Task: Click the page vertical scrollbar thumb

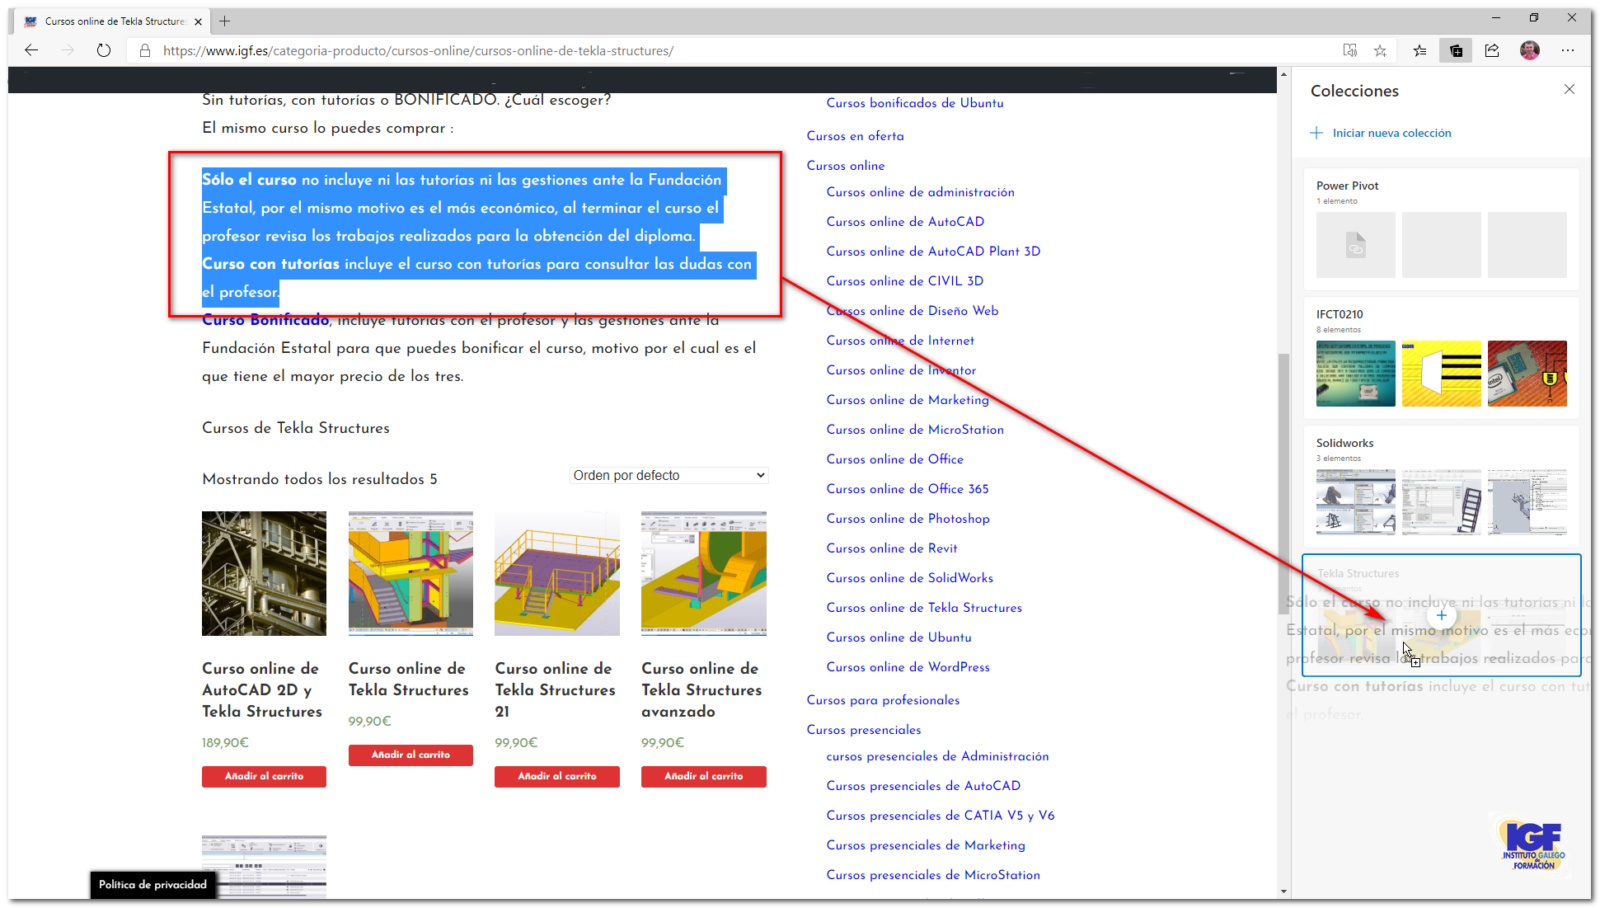Action: pyautogui.click(x=1284, y=470)
